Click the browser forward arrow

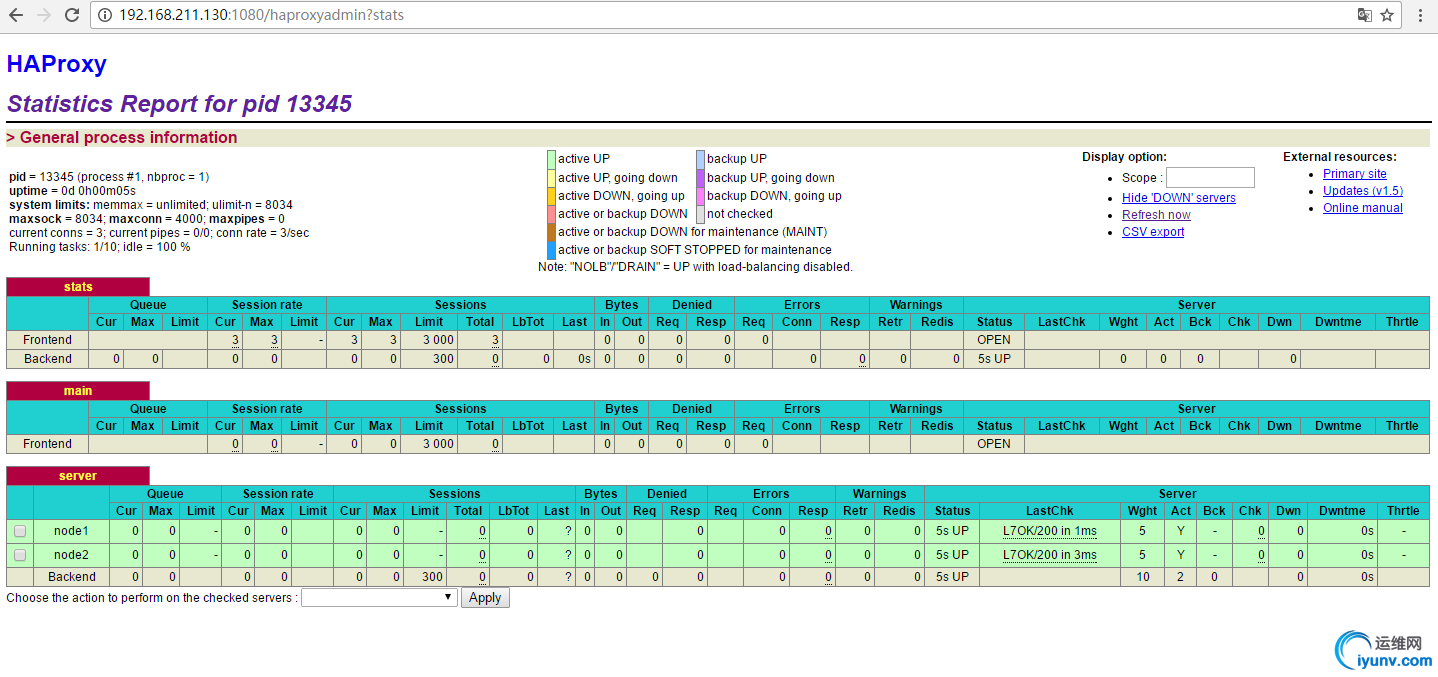point(44,15)
